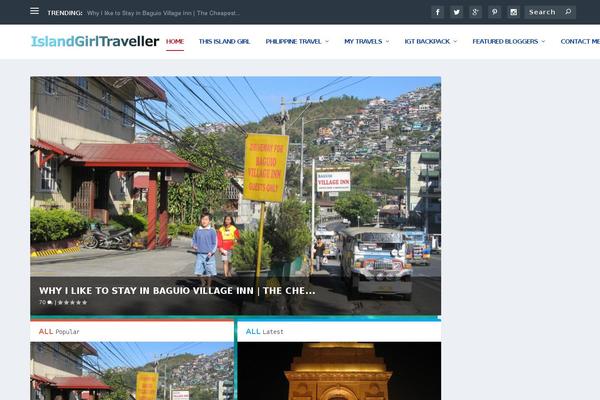
Task: Select the HOME menu item
Action: coord(175,41)
